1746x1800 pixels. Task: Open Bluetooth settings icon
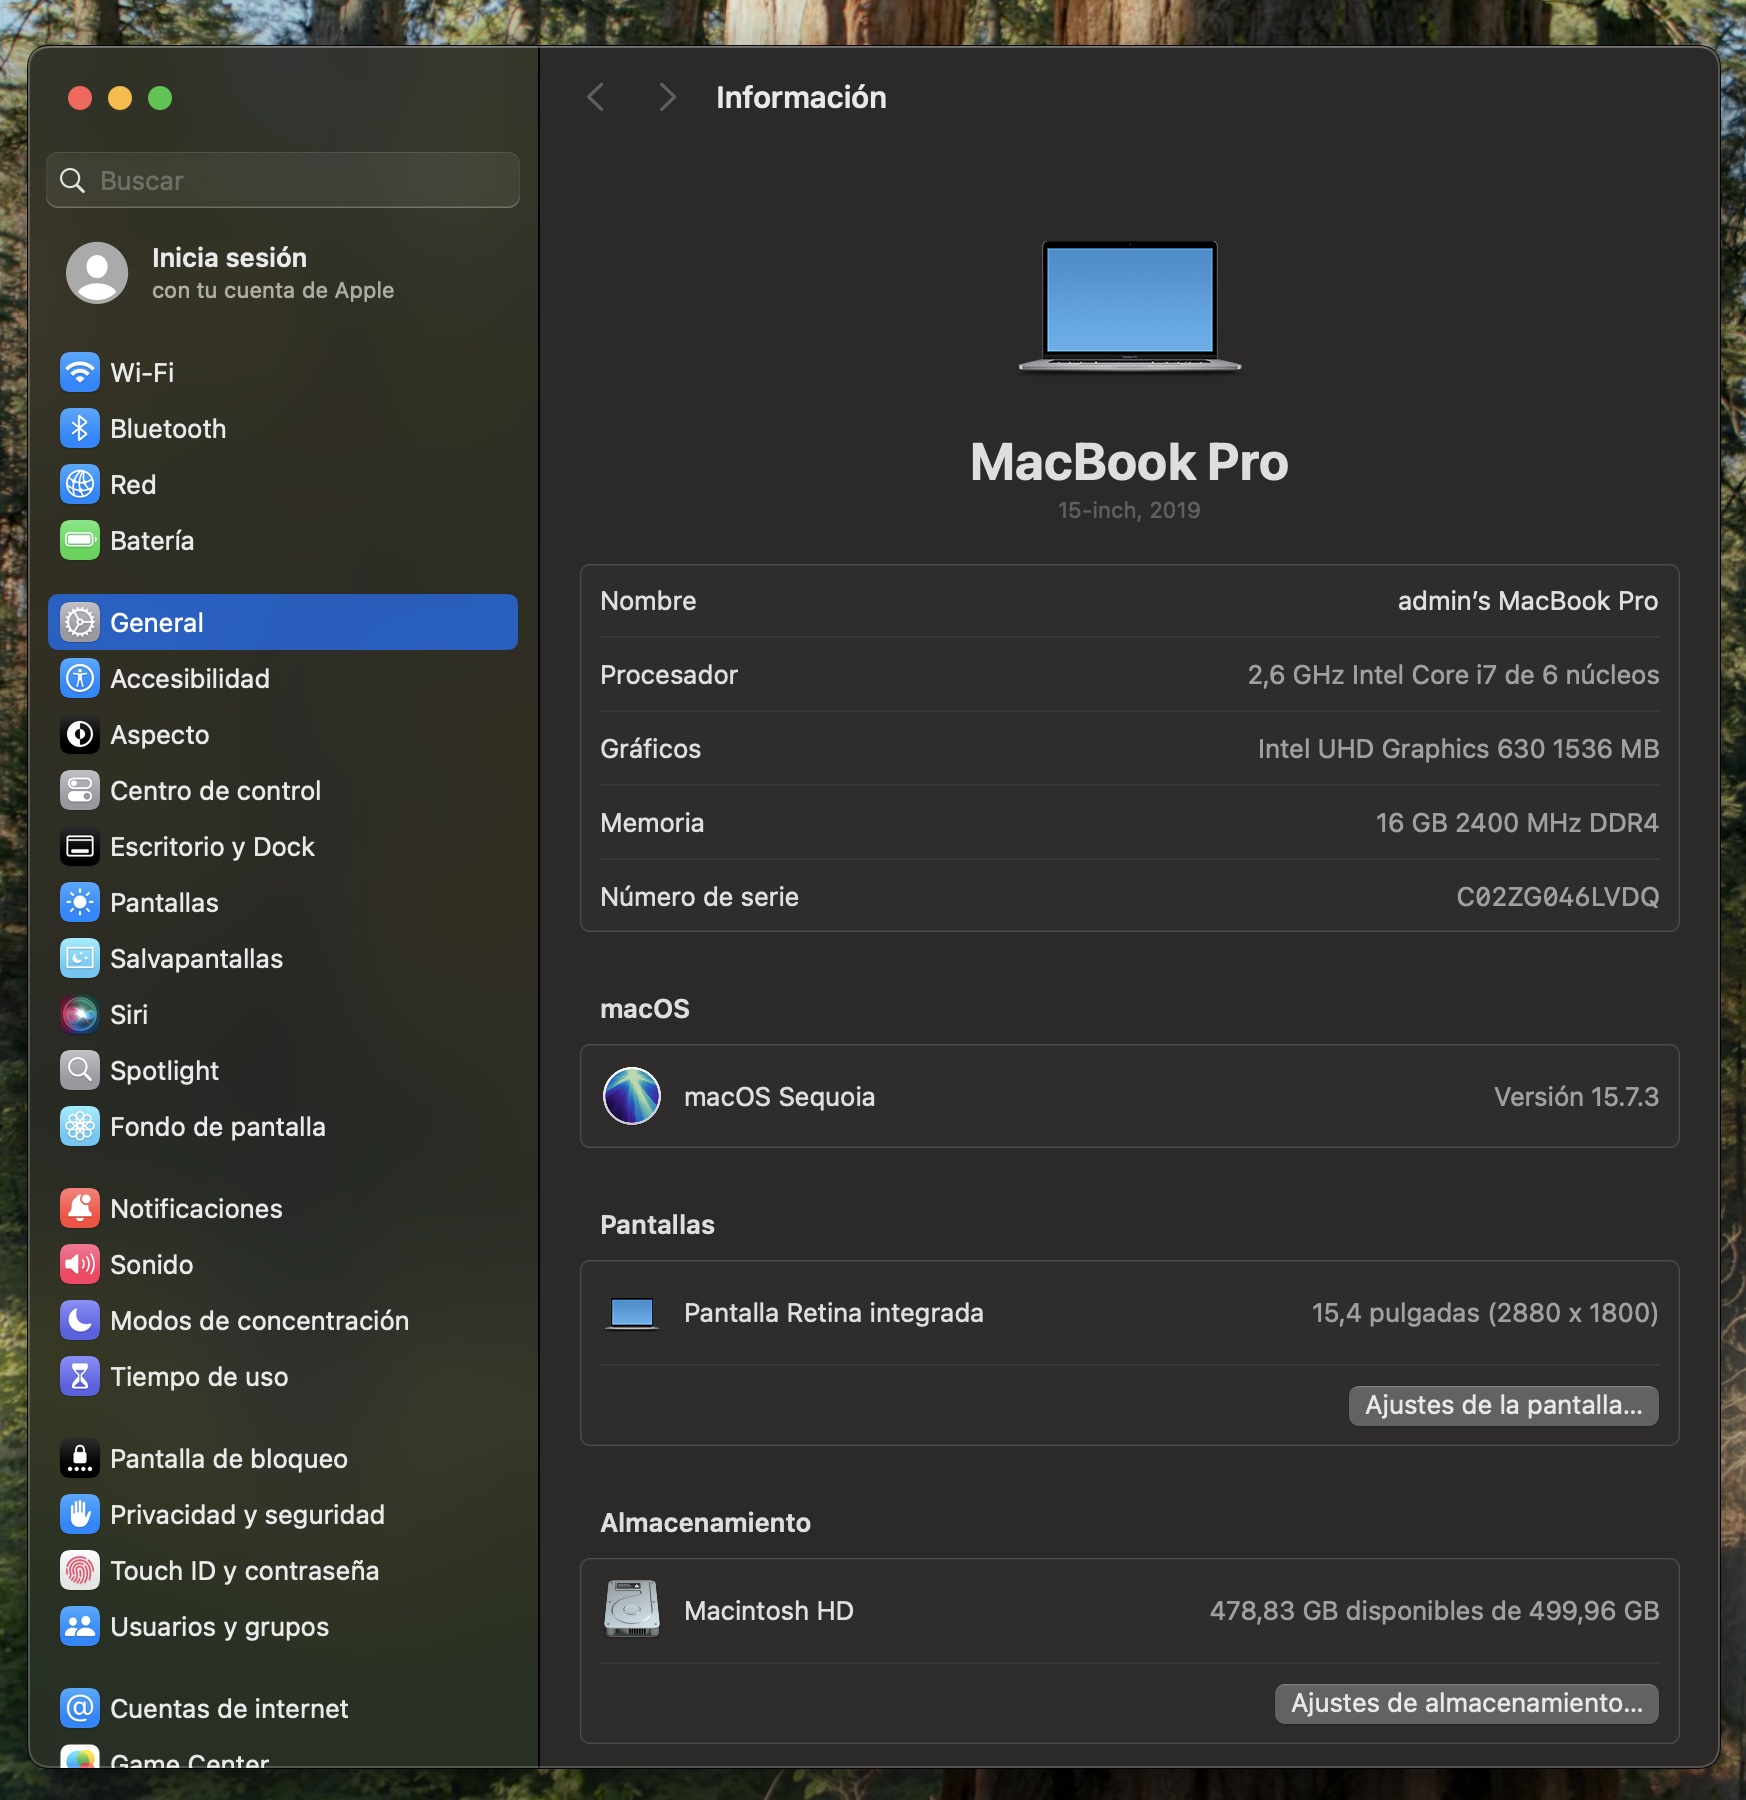pos(80,429)
